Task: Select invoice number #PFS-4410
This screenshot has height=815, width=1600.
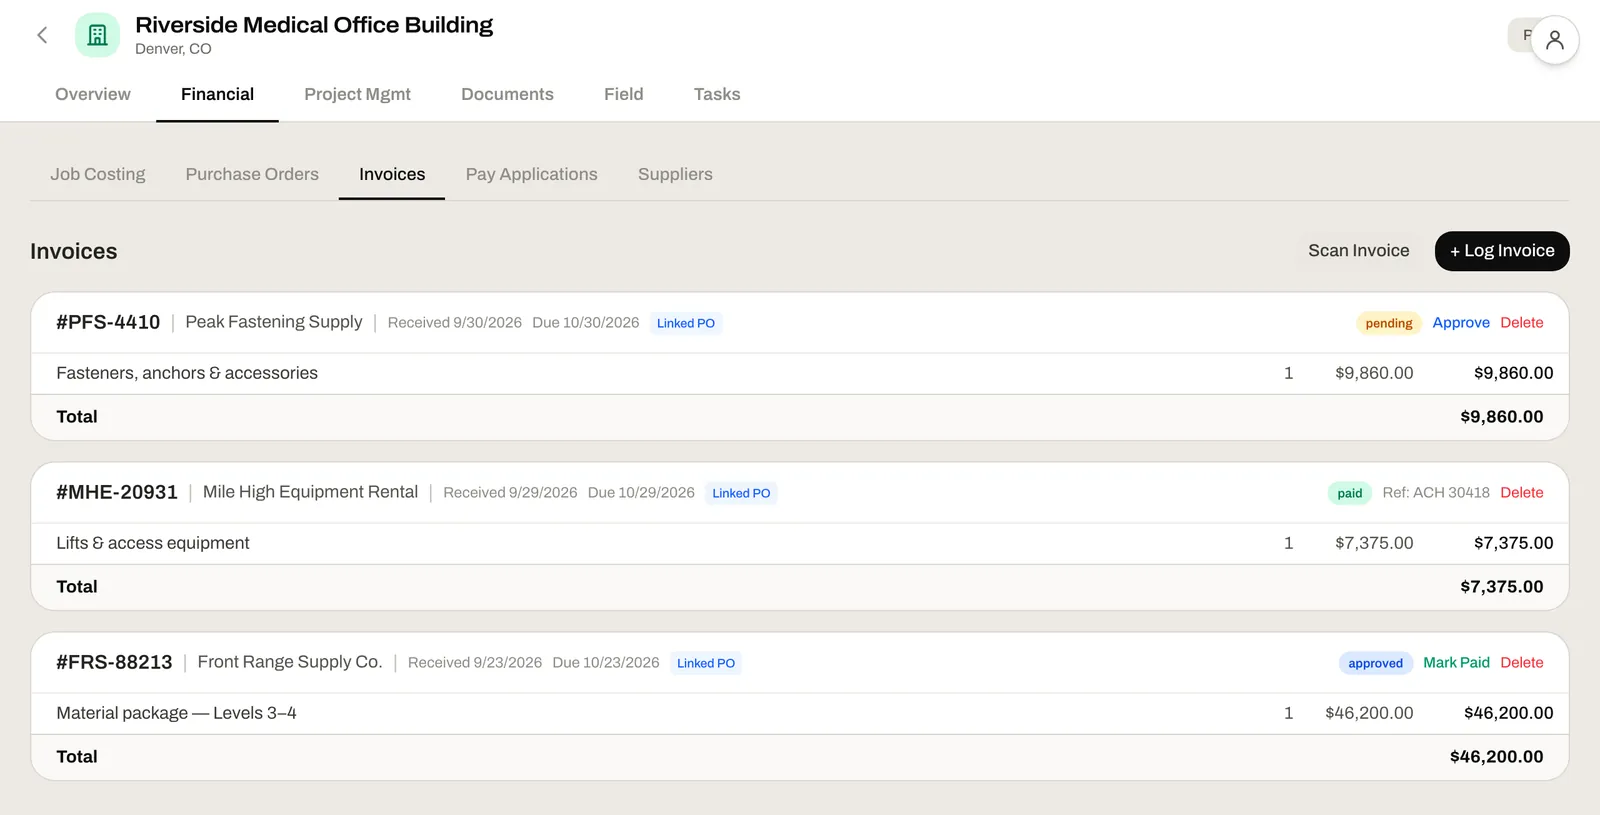Action: (108, 322)
